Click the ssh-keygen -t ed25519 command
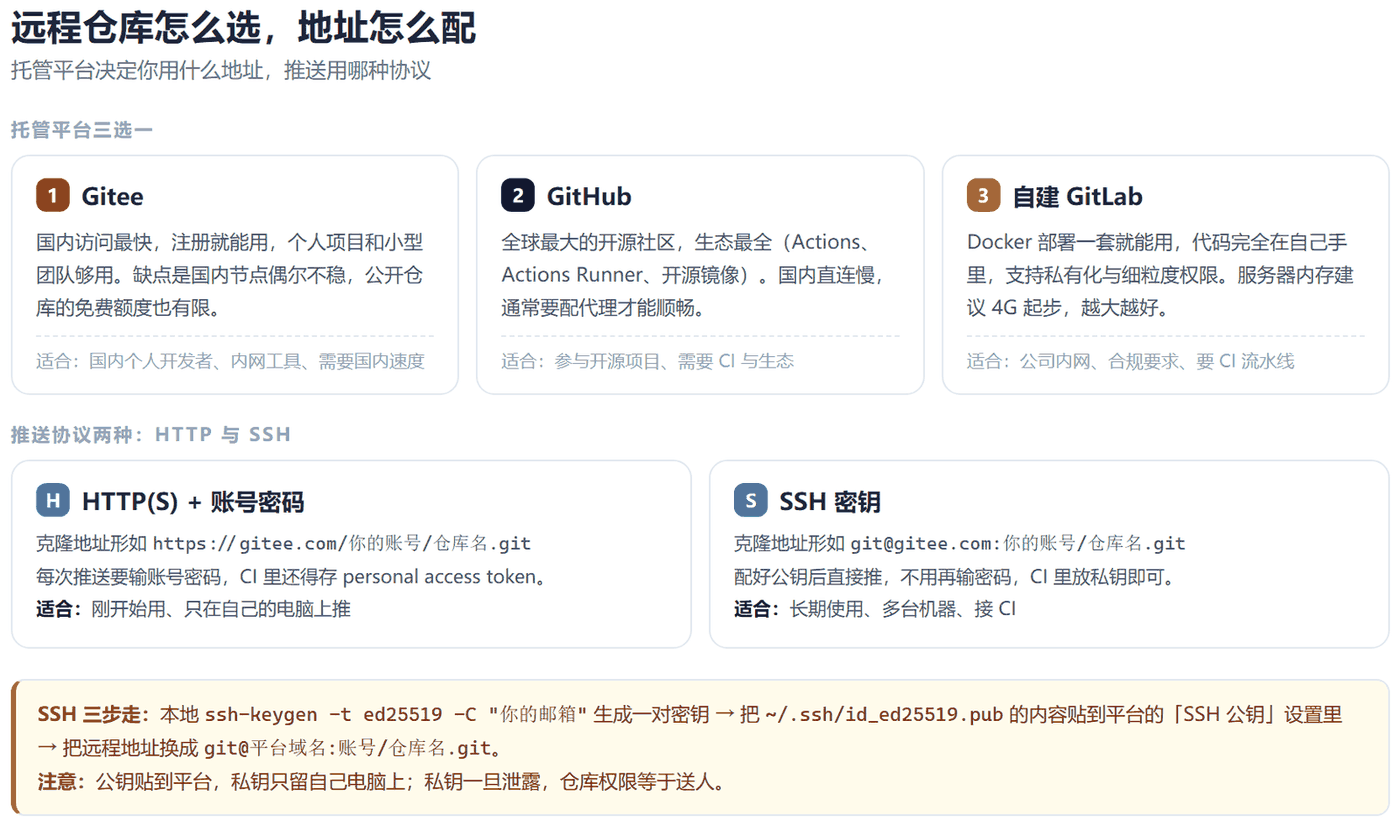The height and width of the screenshot is (826, 1400). point(397,715)
